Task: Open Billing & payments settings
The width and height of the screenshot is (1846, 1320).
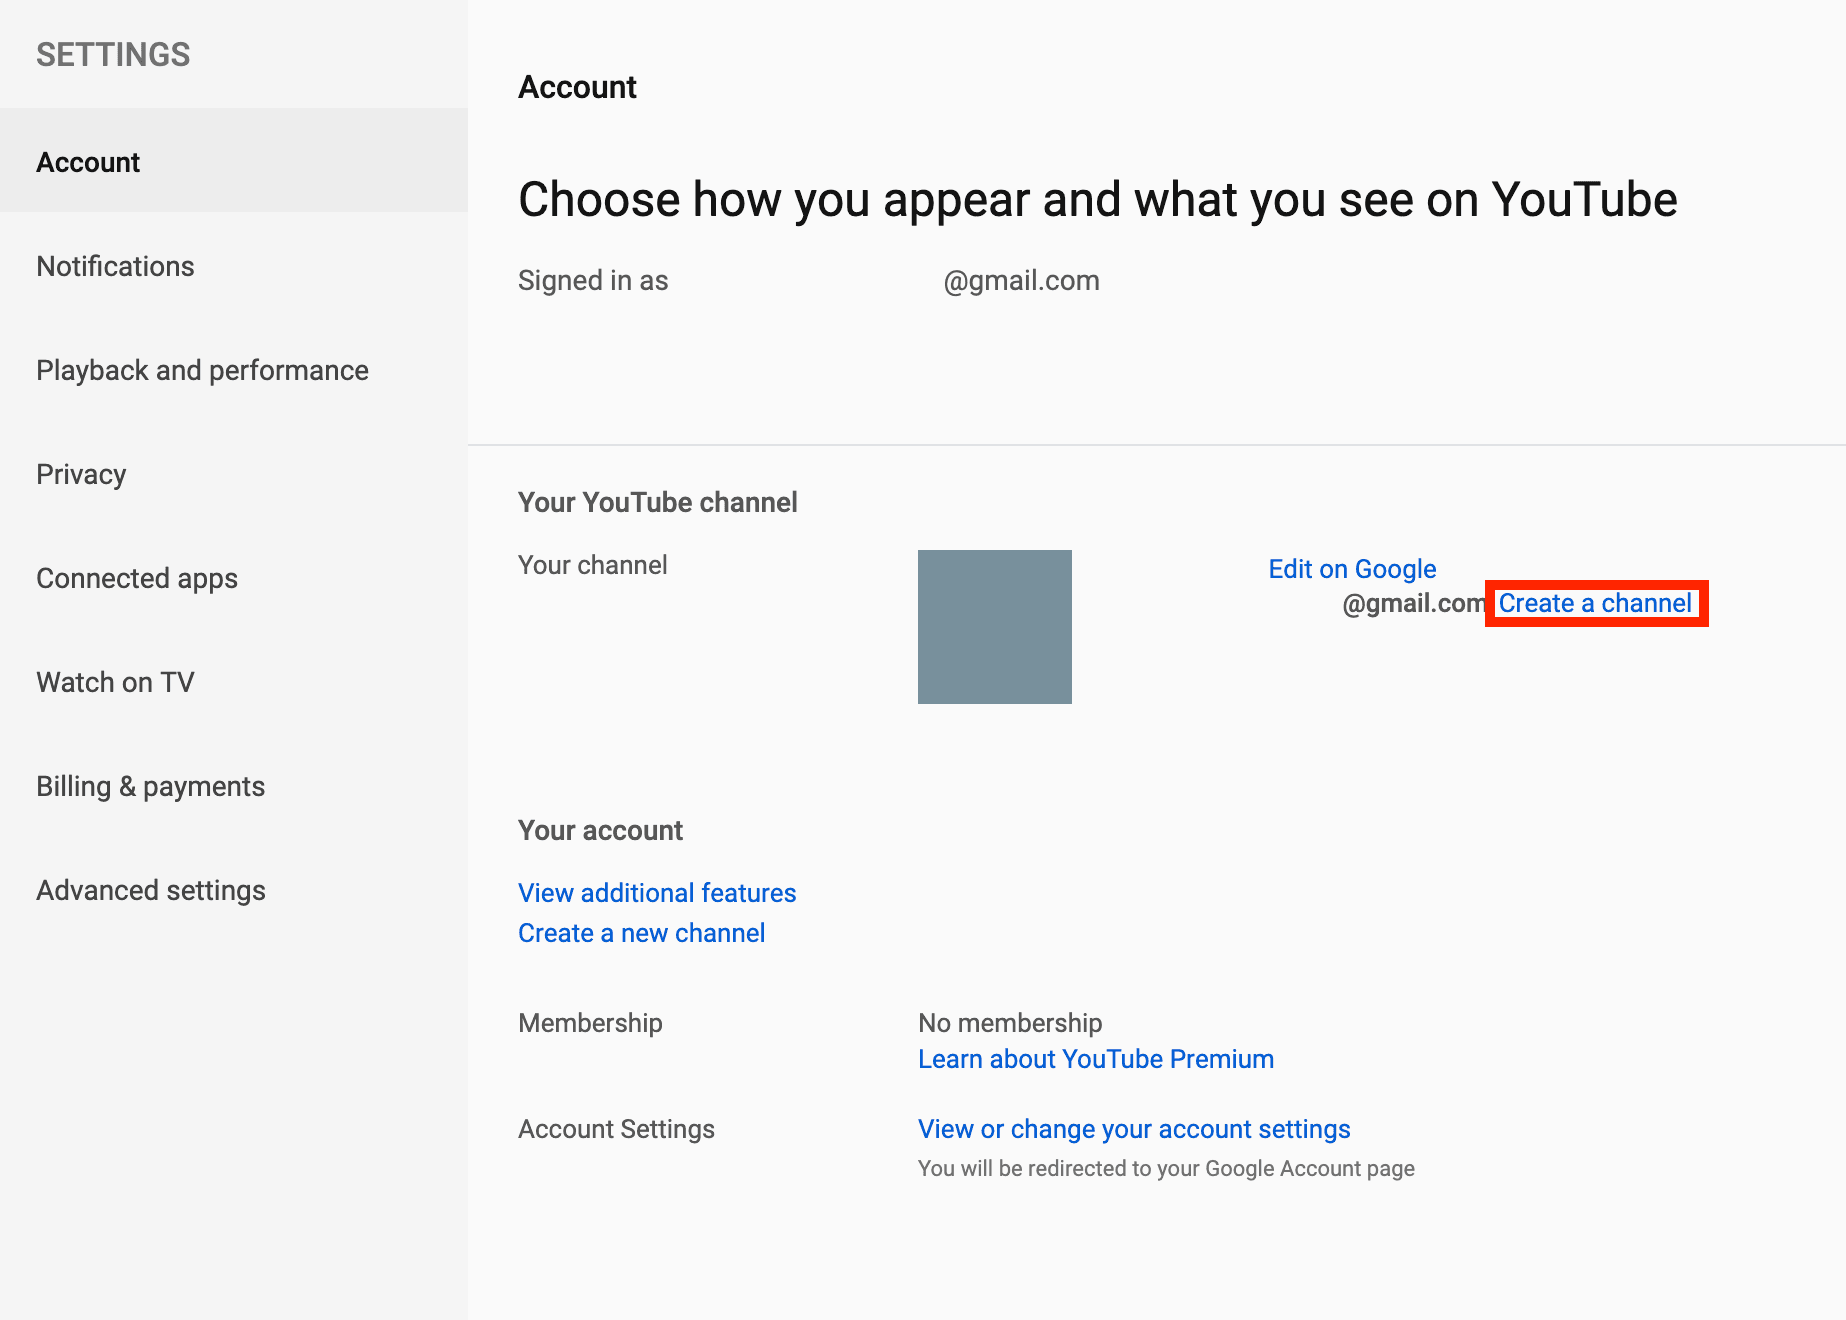Action: 150,786
